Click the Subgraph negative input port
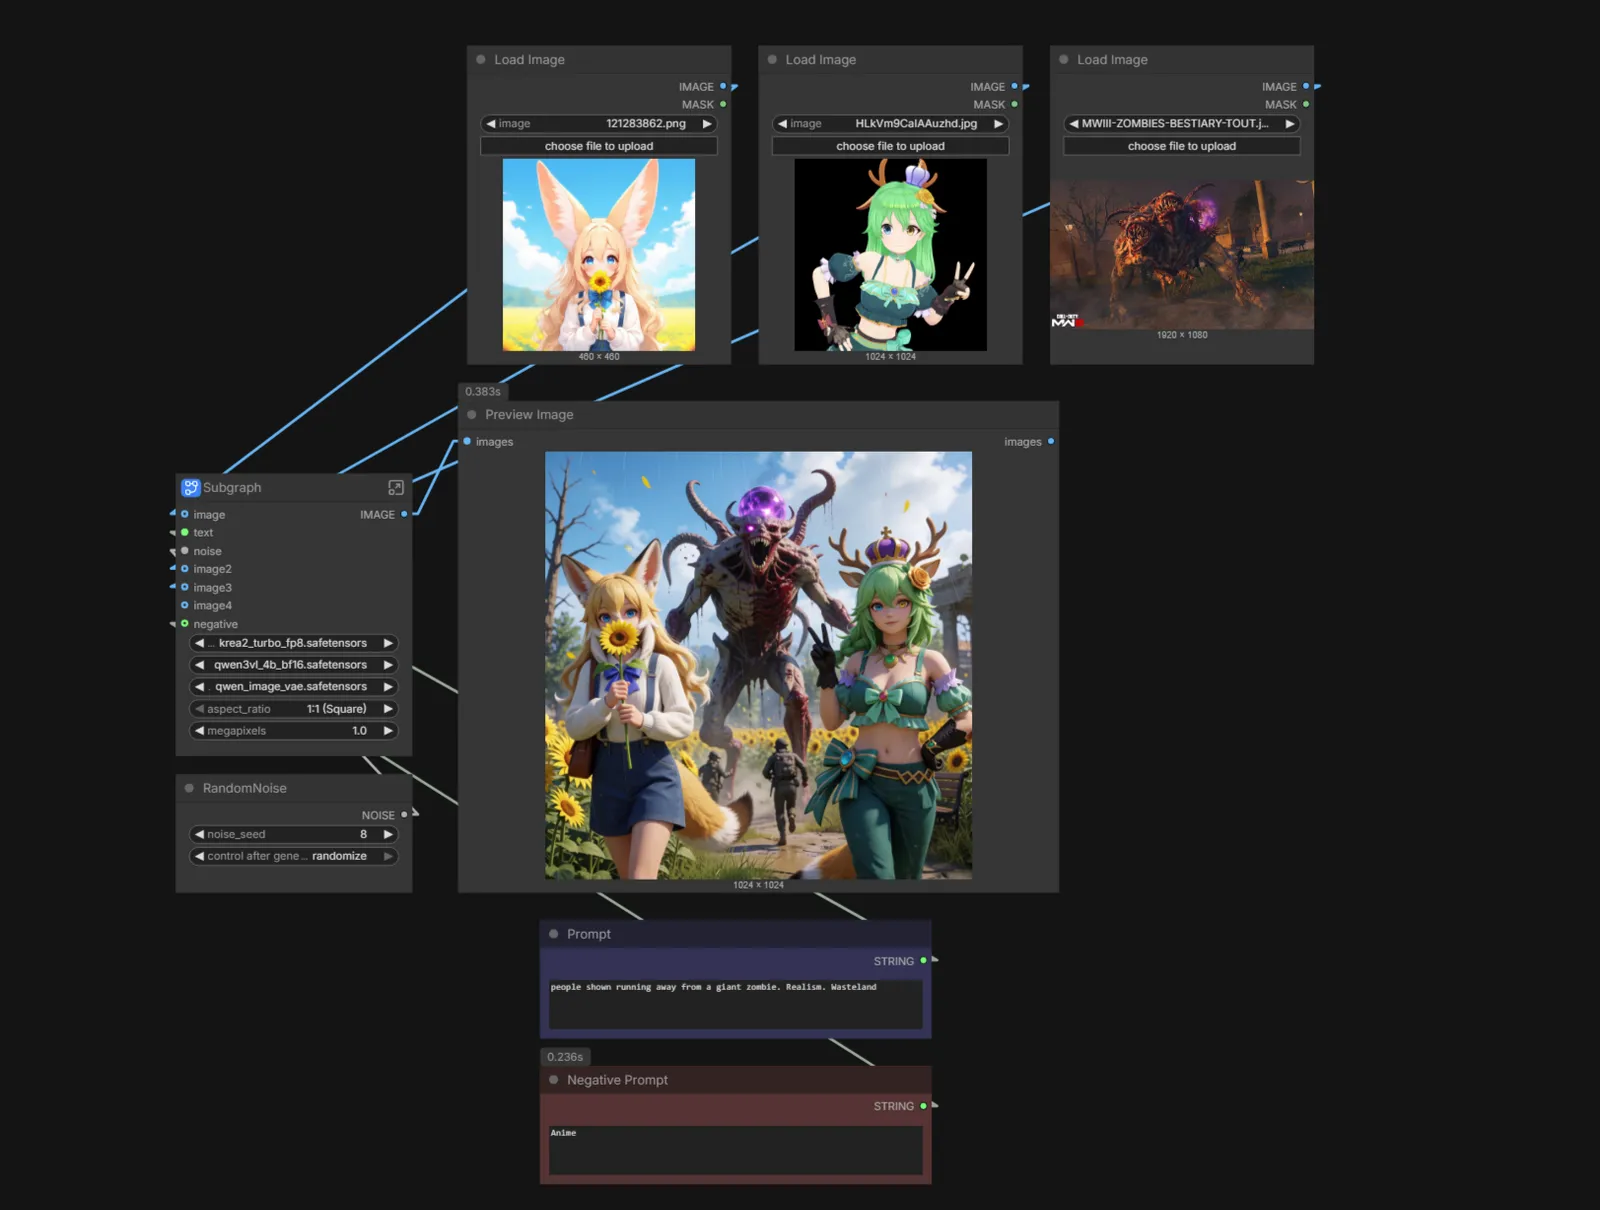Screen dimensions: 1600x1210 [x=184, y=624]
